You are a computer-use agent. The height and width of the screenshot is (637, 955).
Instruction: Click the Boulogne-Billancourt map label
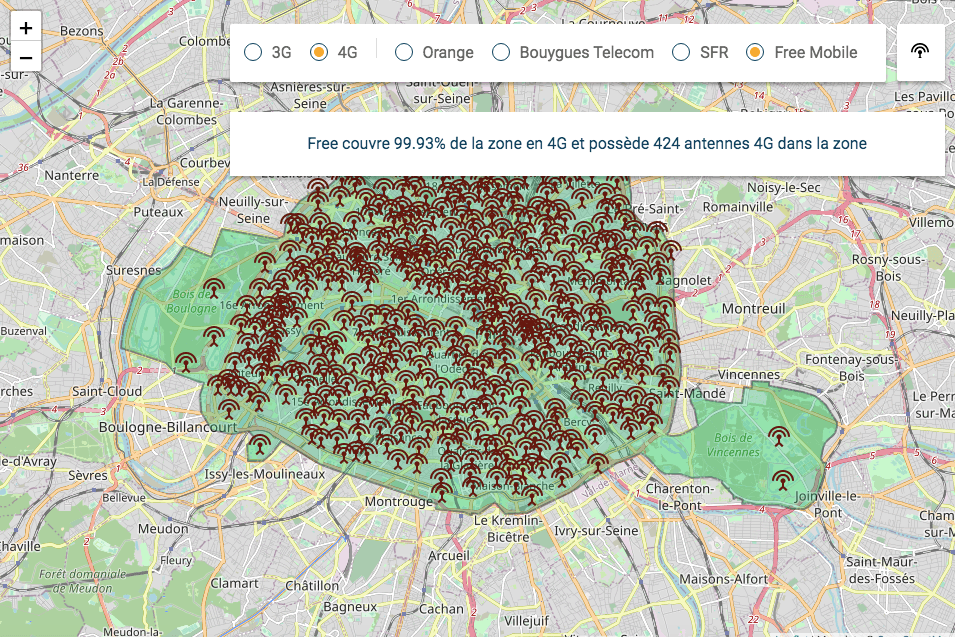pos(168,427)
